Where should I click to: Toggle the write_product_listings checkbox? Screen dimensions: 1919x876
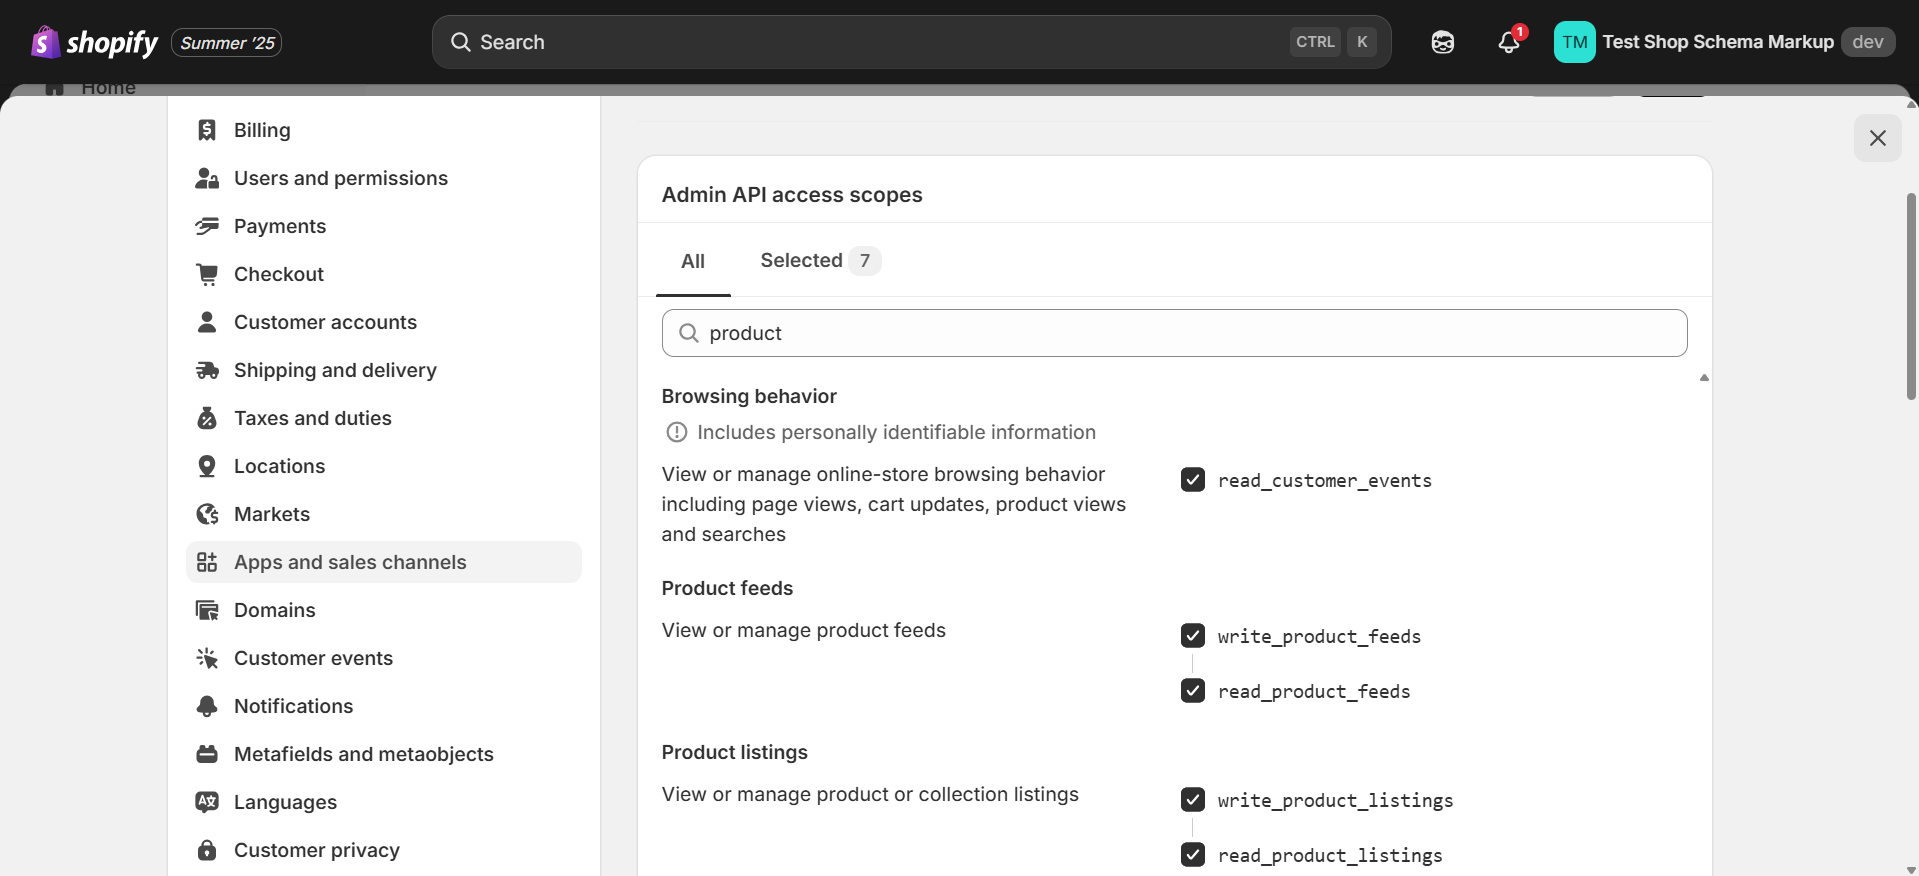coord(1193,800)
